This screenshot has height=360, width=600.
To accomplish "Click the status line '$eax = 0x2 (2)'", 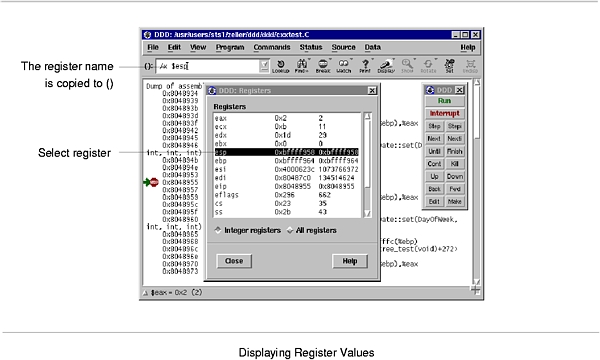I will coord(176,293).
